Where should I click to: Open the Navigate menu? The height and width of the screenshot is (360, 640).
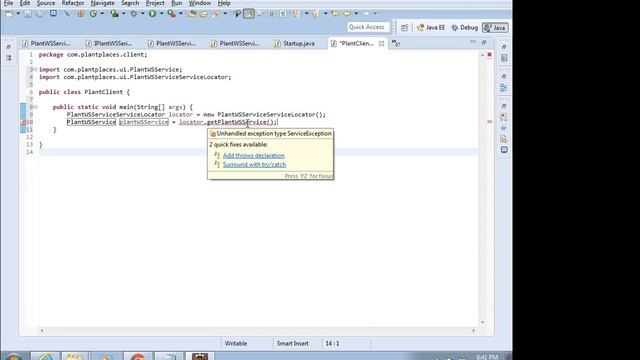[x=102, y=3]
